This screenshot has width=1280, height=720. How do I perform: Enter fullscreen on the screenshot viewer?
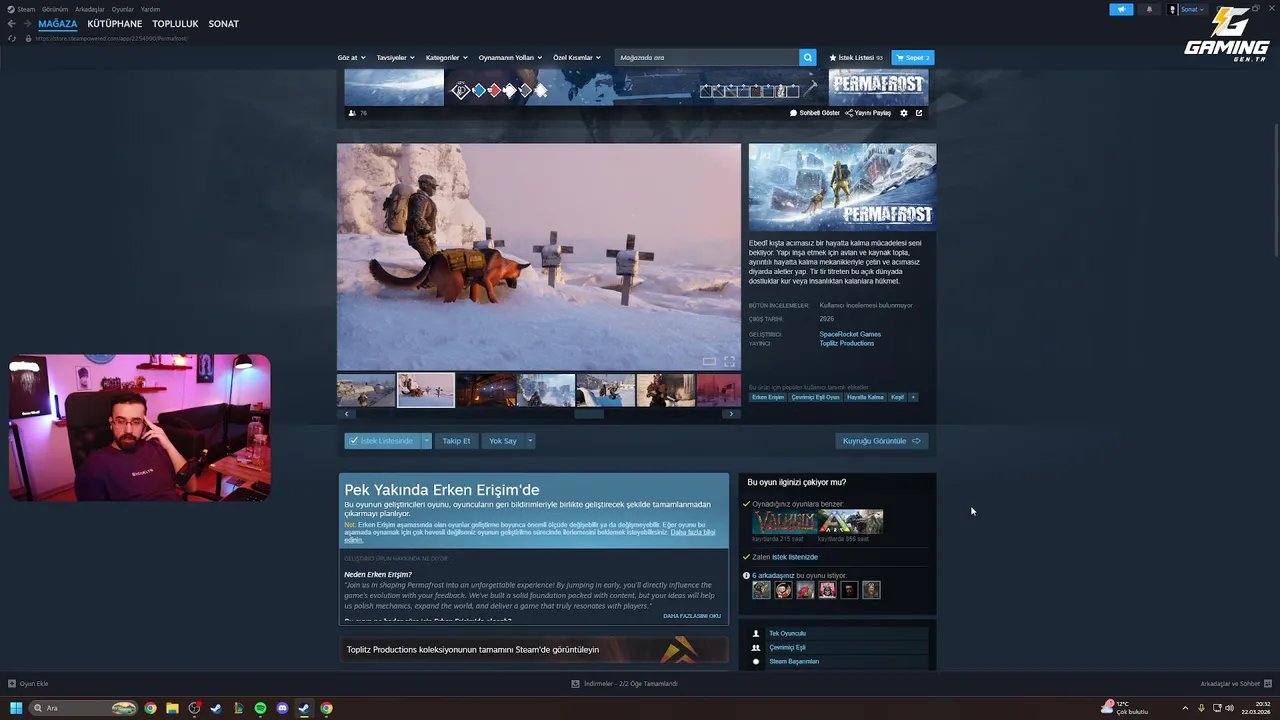729,361
